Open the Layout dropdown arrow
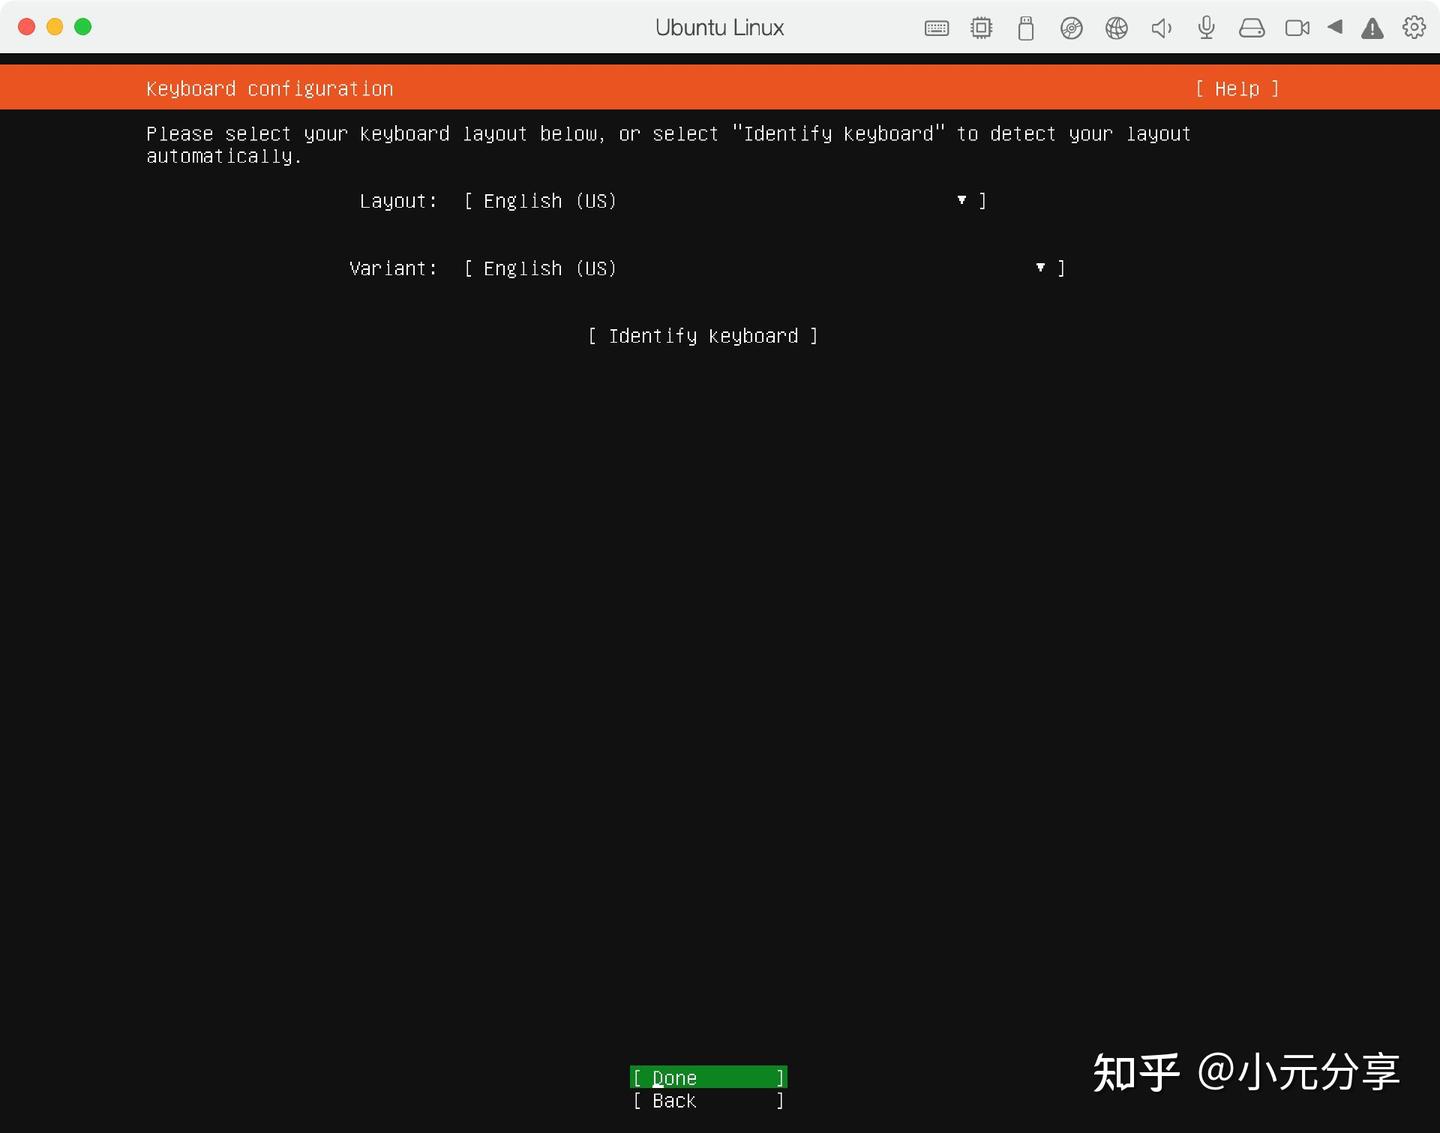Screen dimensions: 1440x1133 [x=961, y=200]
